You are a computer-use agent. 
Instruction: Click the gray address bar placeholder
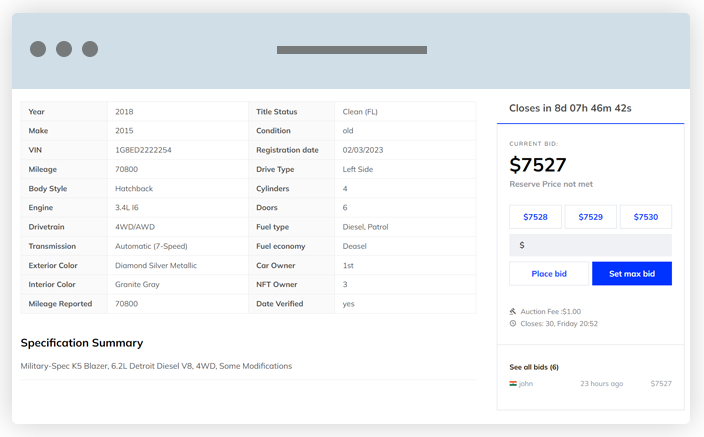pyautogui.click(x=352, y=50)
